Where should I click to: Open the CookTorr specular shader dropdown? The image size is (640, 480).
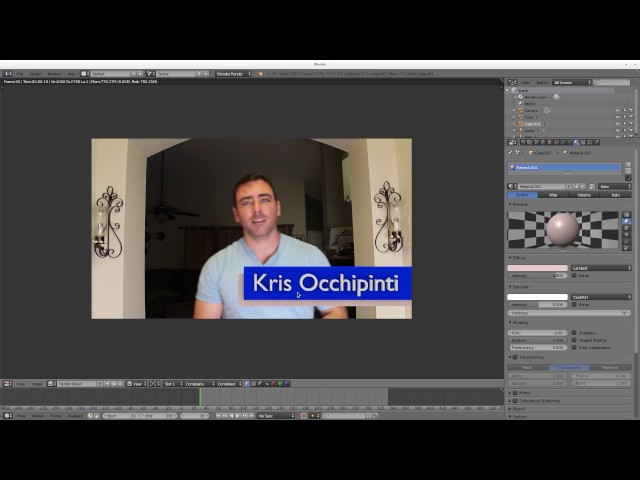click(x=601, y=297)
